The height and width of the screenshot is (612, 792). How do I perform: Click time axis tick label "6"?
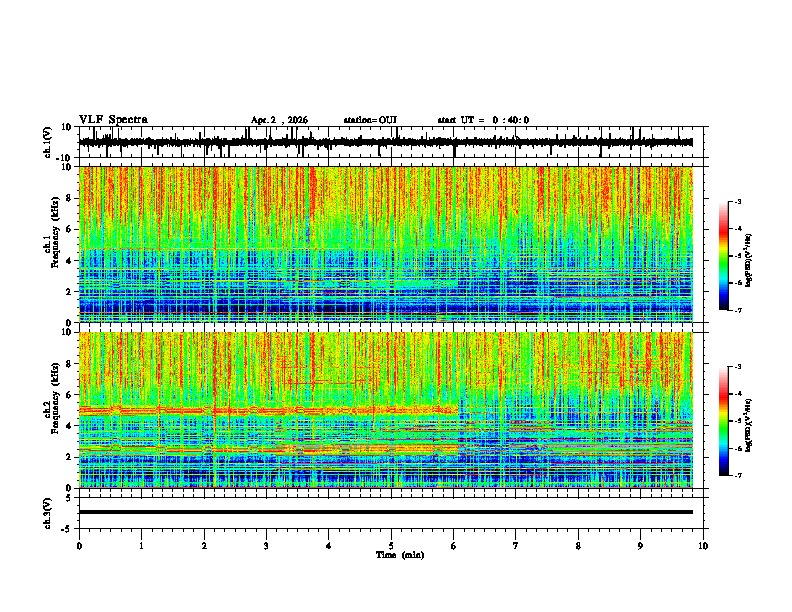tap(453, 546)
